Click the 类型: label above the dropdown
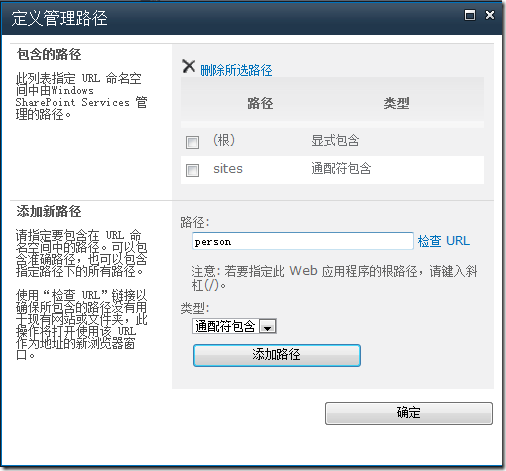506x471 pixels. (195, 308)
